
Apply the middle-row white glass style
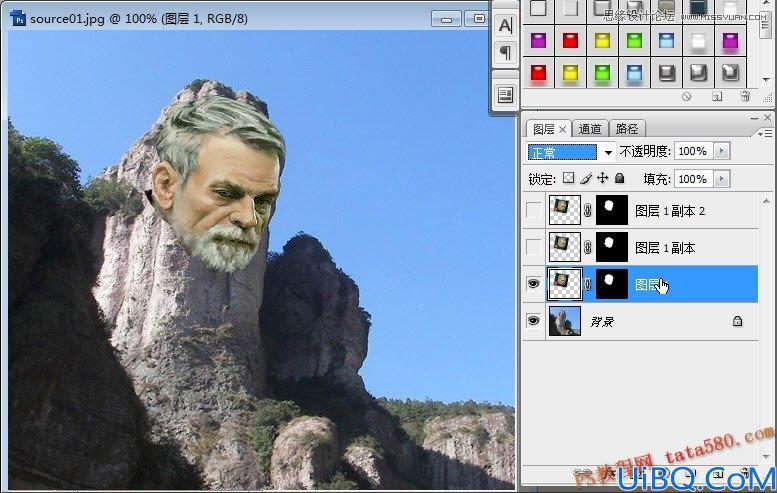[x=698, y=42]
